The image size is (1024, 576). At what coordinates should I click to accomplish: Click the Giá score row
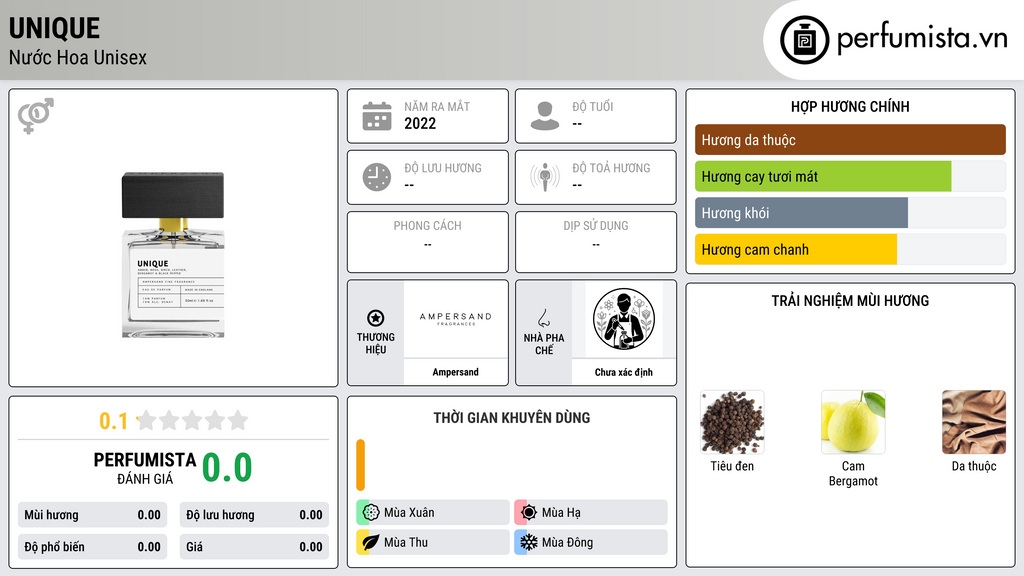tap(254, 547)
